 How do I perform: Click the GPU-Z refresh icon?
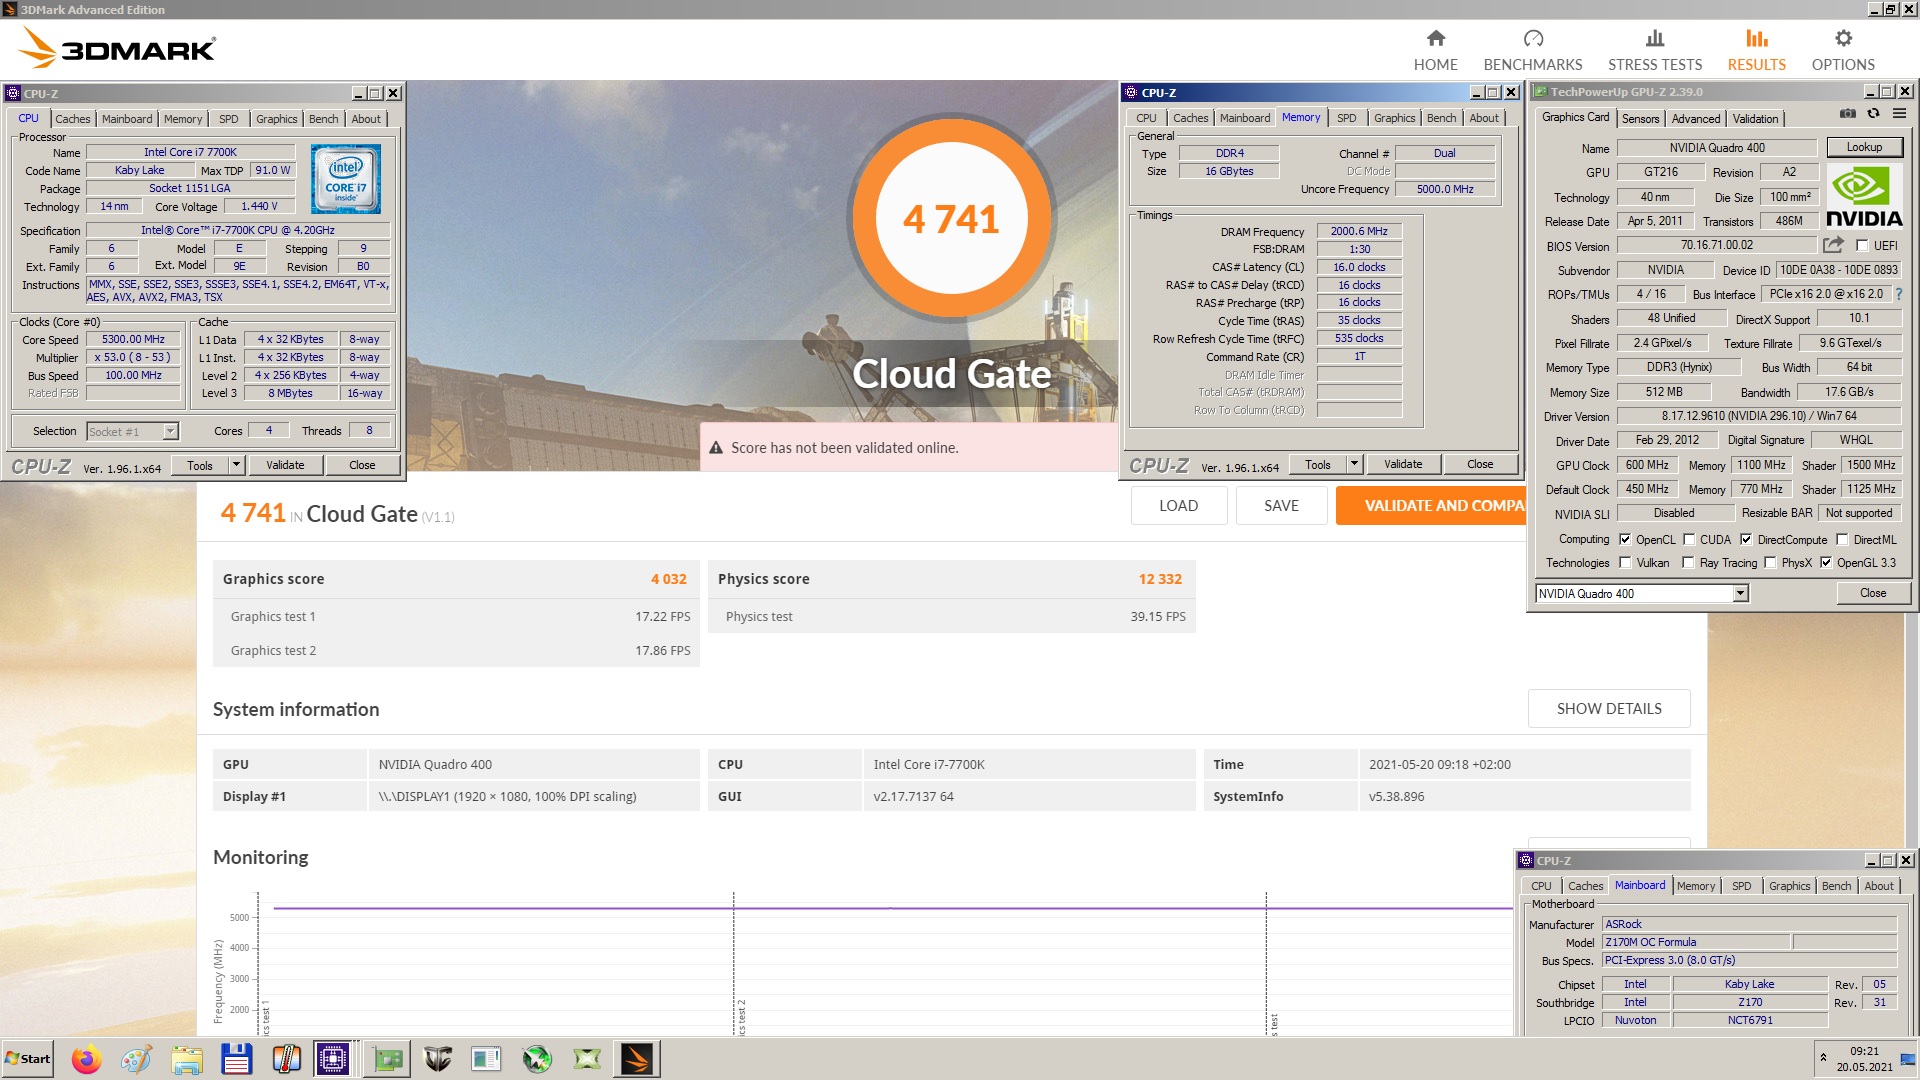point(1873,114)
